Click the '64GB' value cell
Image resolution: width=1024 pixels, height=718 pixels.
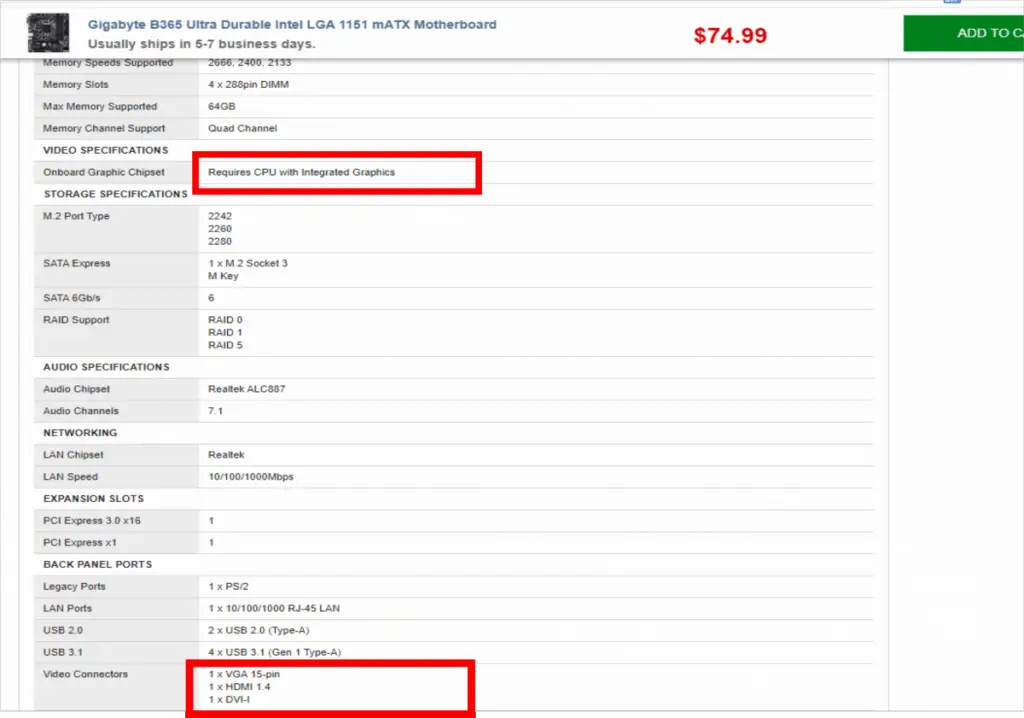click(x=221, y=106)
